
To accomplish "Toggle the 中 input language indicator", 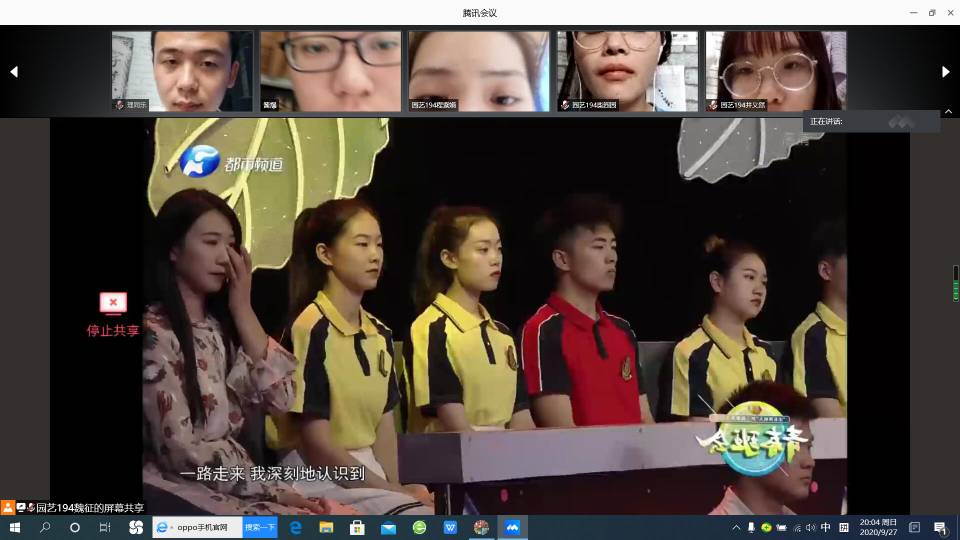I will [x=826, y=527].
